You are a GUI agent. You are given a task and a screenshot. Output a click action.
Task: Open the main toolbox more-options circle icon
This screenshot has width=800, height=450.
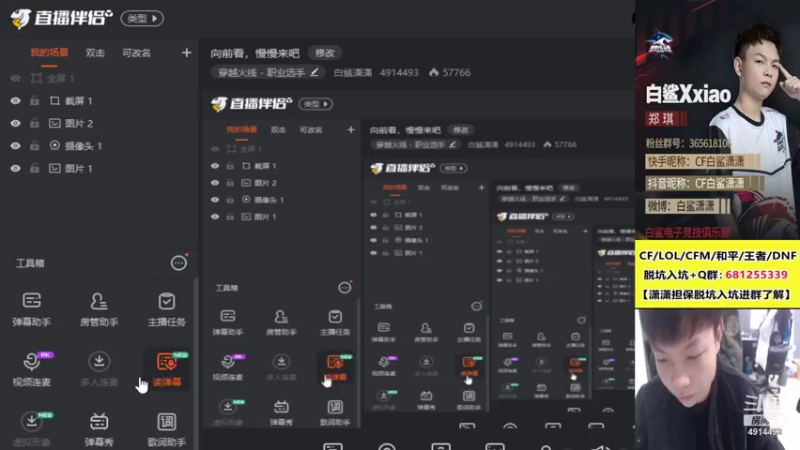pos(179,263)
